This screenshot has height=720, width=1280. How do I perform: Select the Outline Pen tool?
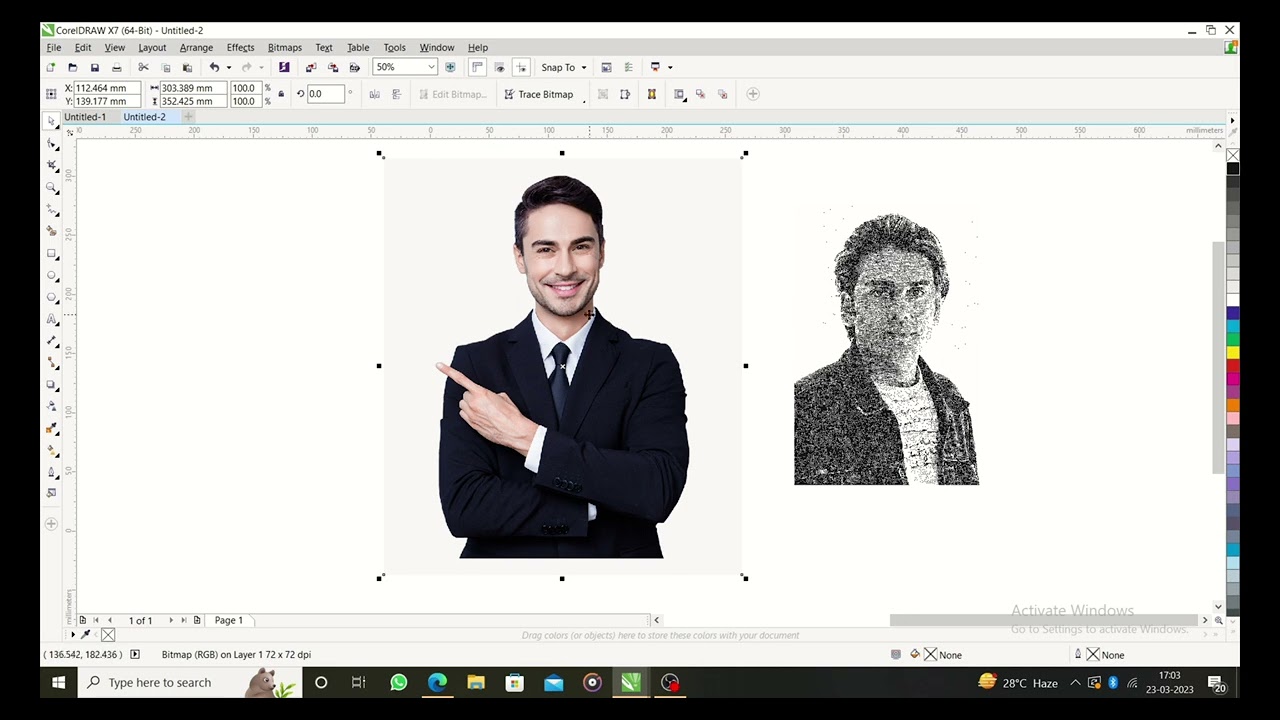tap(52, 472)
